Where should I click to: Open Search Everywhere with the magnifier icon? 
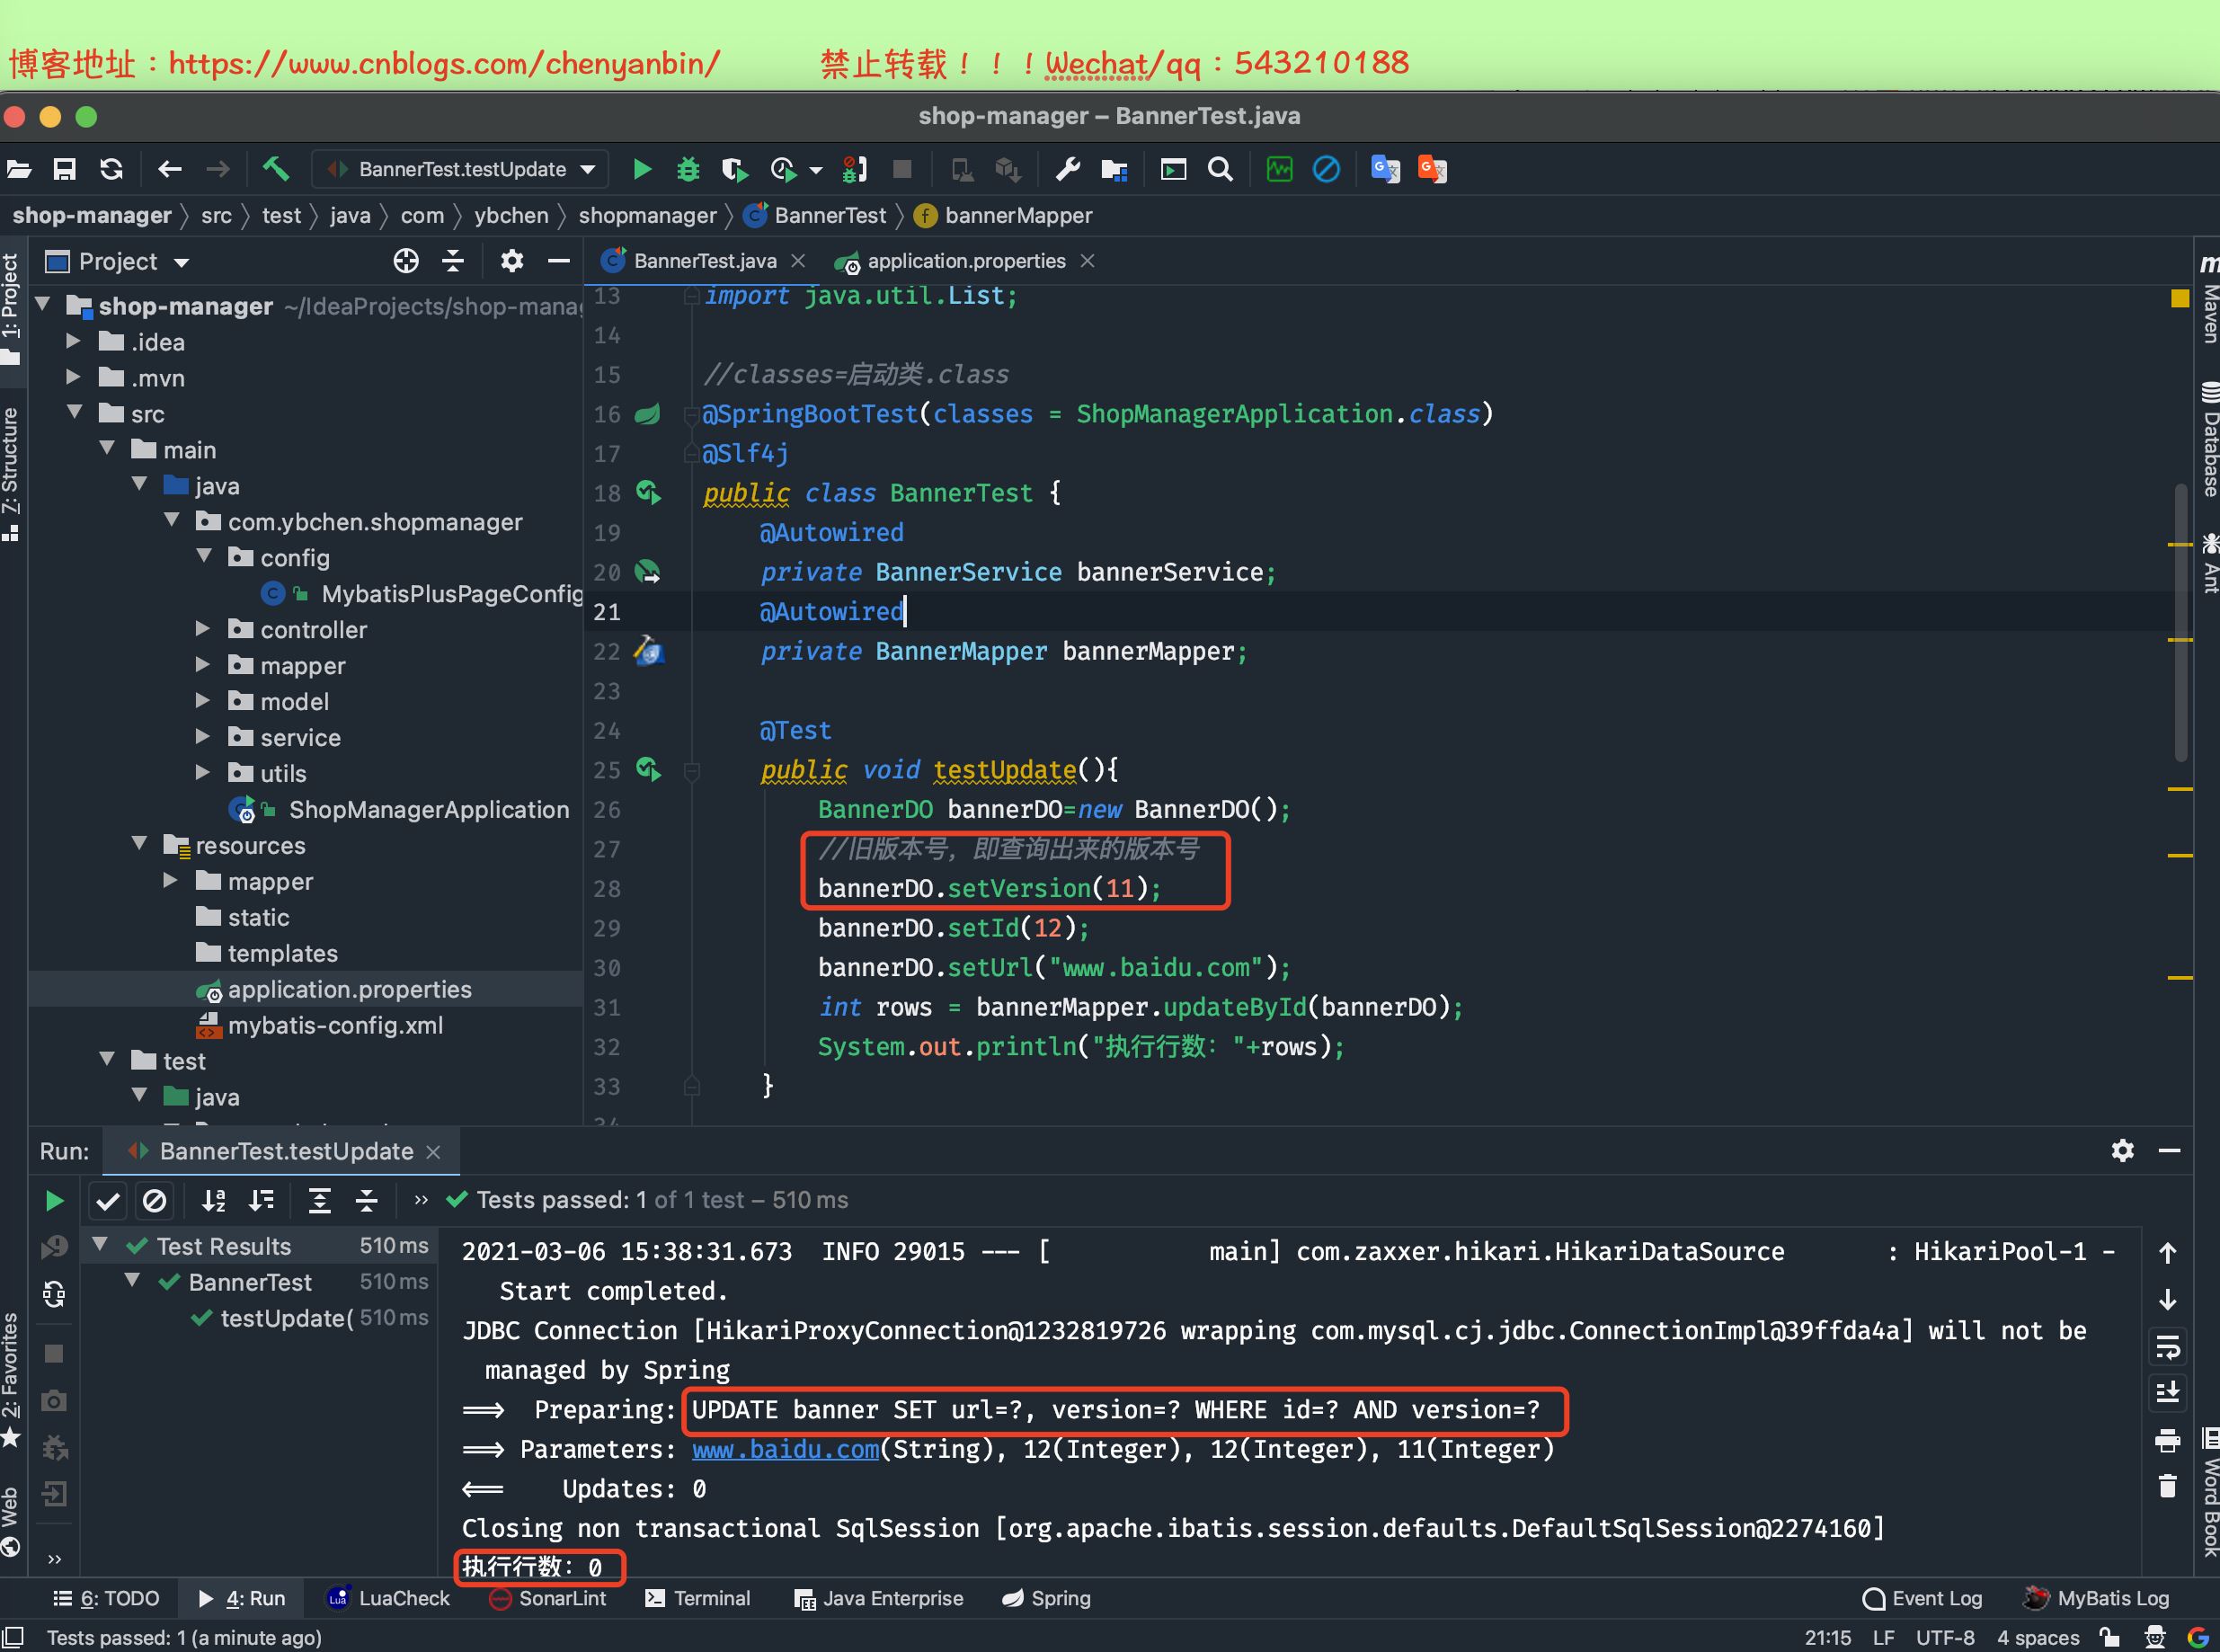[1220, 169]
